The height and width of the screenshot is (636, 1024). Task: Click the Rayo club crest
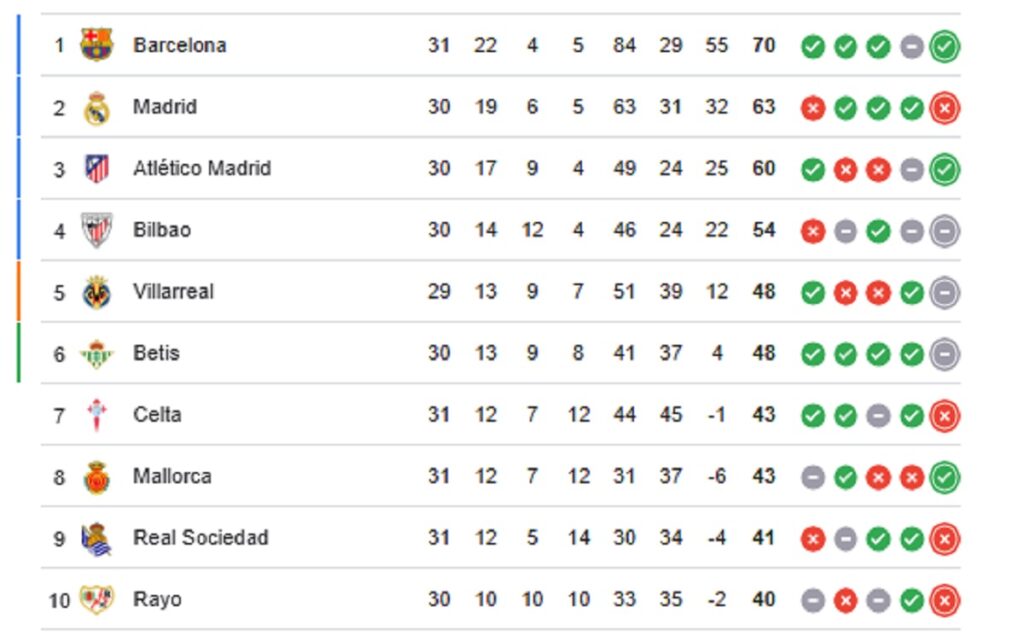click(97, 600)
